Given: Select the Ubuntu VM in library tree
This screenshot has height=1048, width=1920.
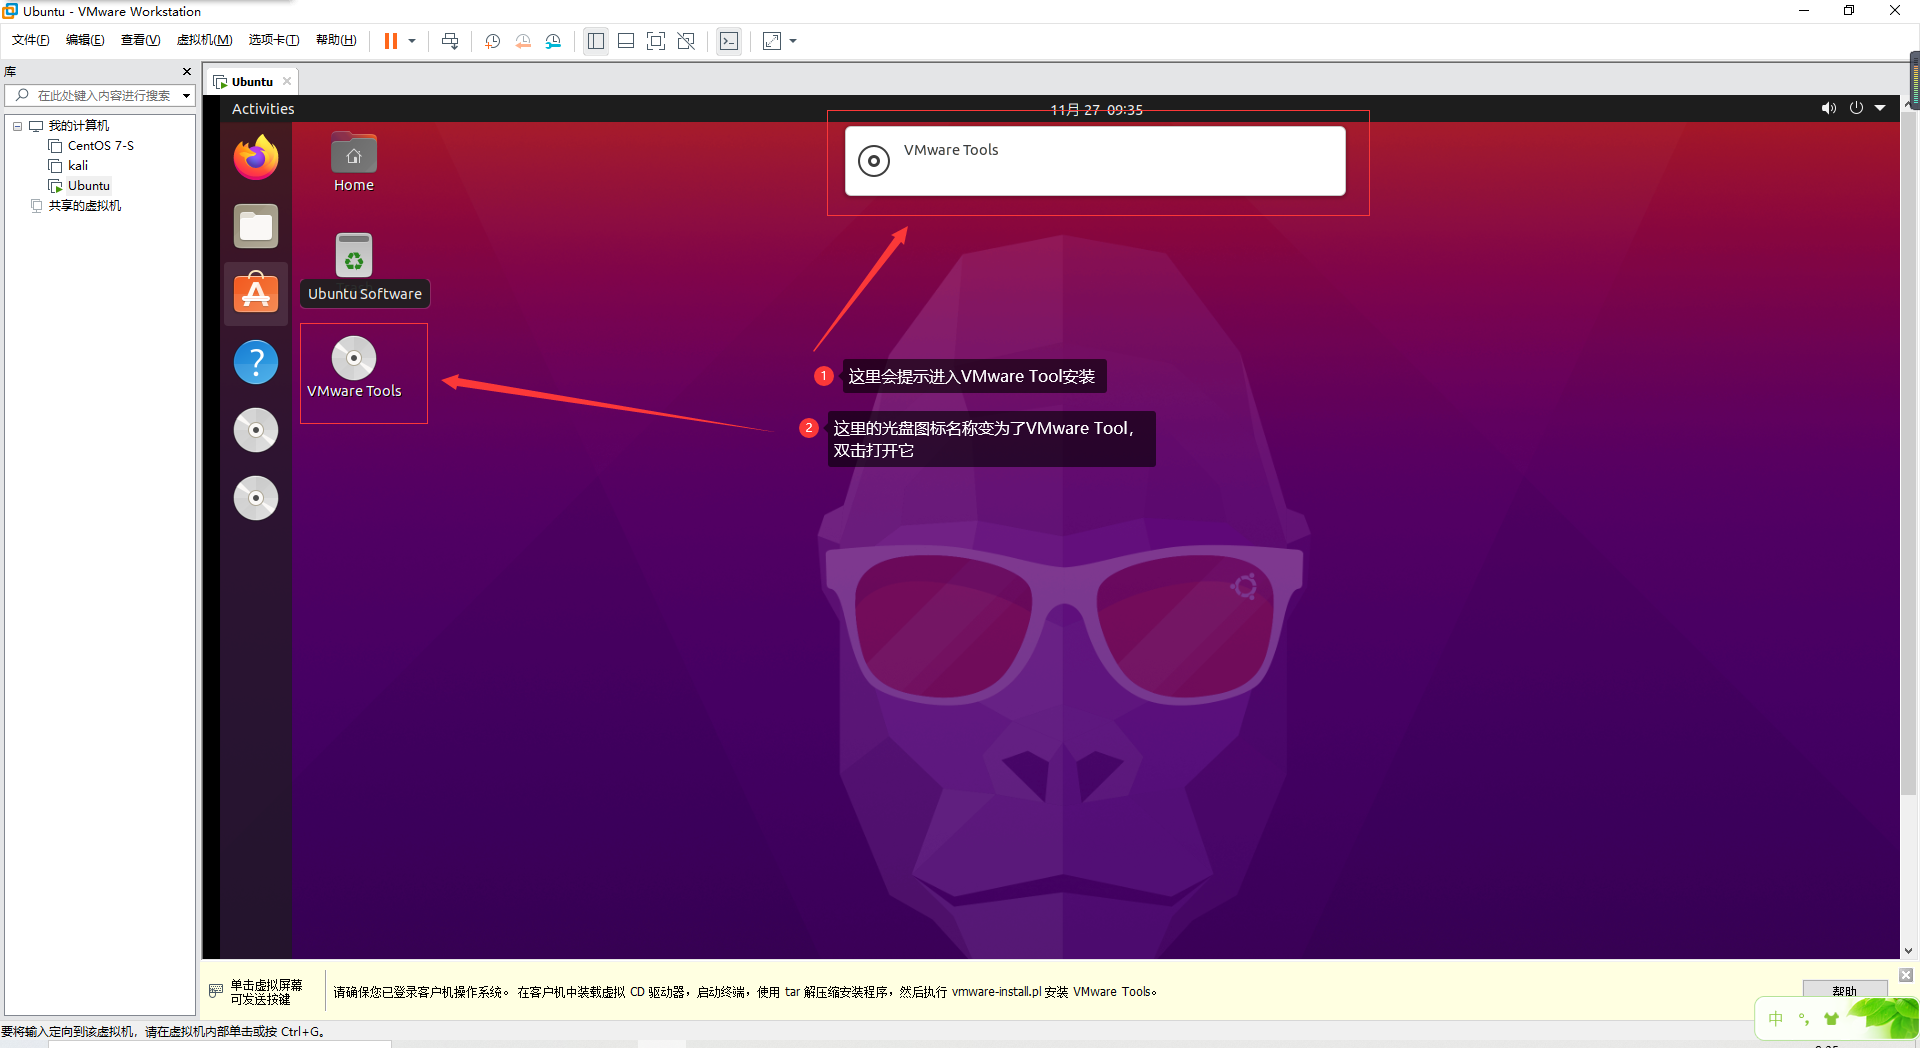Looking at the screenshot, I should [x=88, y=185].
